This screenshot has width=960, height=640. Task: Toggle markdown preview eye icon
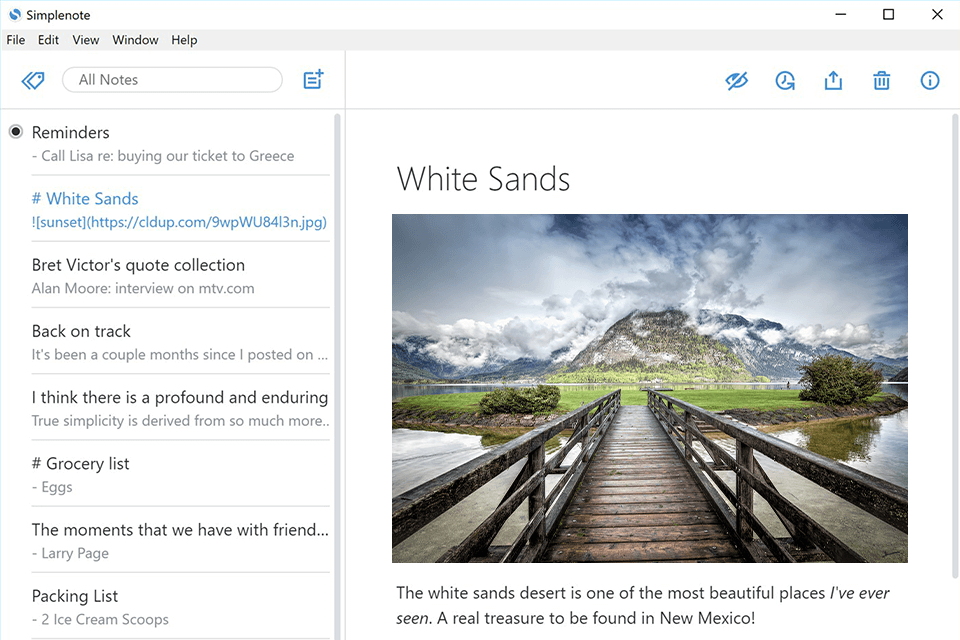[x=737, y=80]
